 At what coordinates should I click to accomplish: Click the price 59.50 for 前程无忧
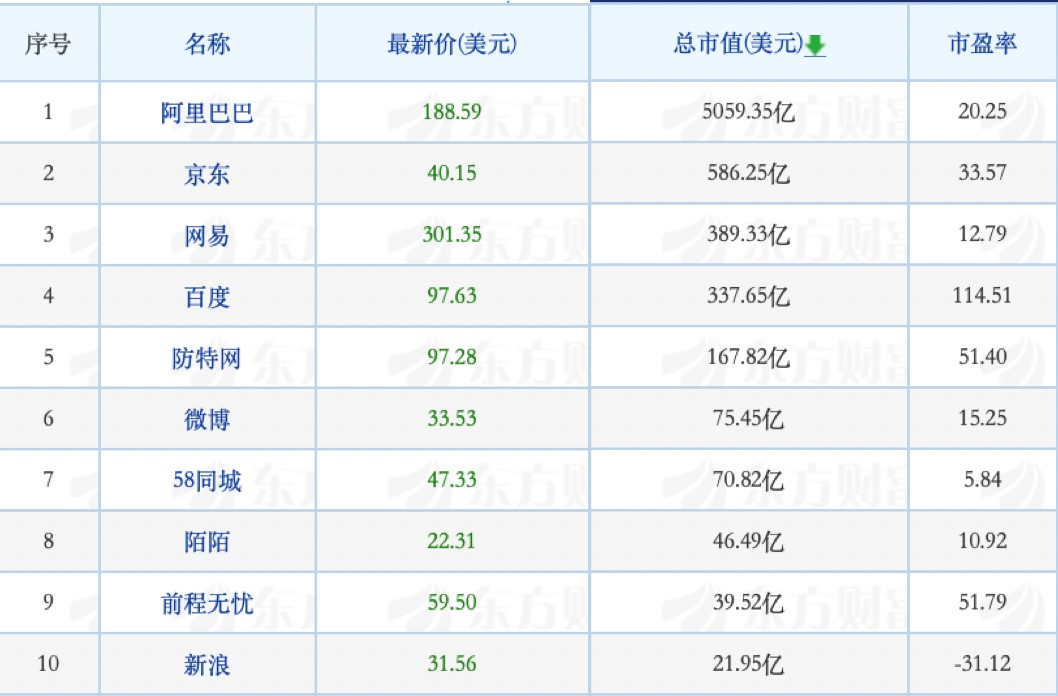(x=452, y=602)
